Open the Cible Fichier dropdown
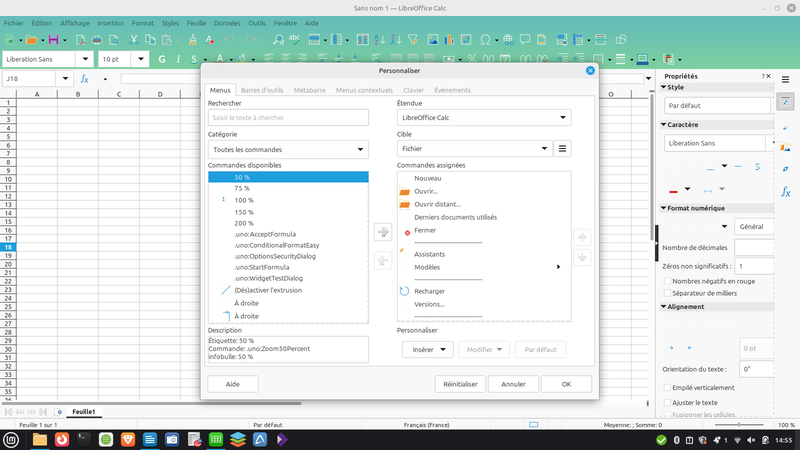 click(x=474, y=148)
